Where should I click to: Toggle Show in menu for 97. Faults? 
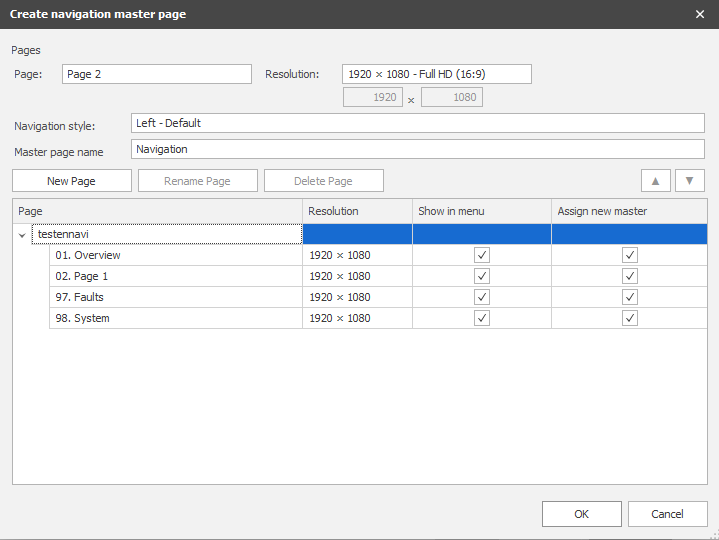pyautogui.click(x=481, y=297)
